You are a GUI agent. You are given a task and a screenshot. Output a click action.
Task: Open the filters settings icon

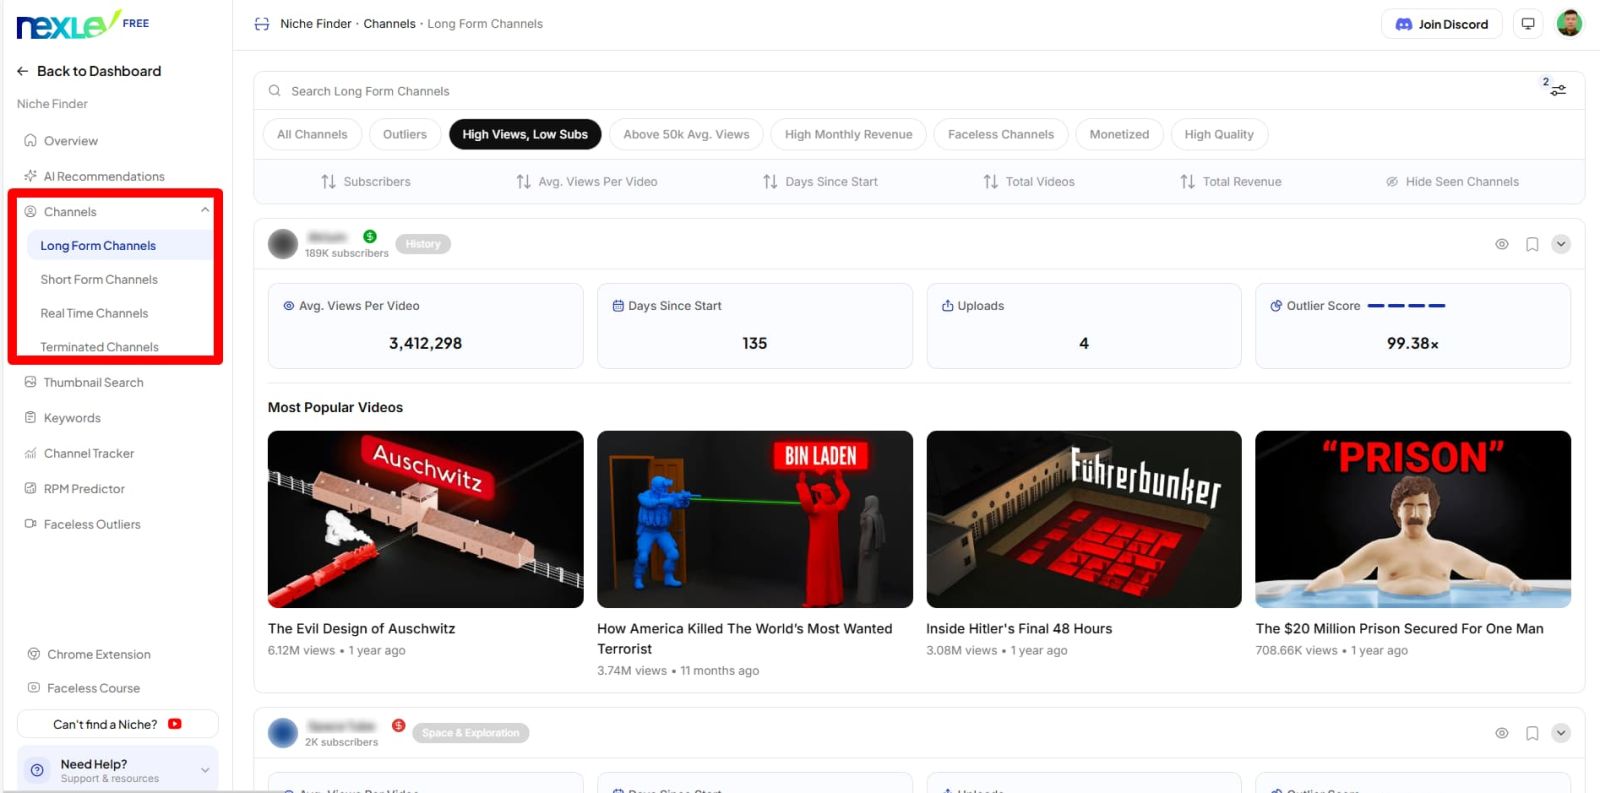pos(1557,89)
